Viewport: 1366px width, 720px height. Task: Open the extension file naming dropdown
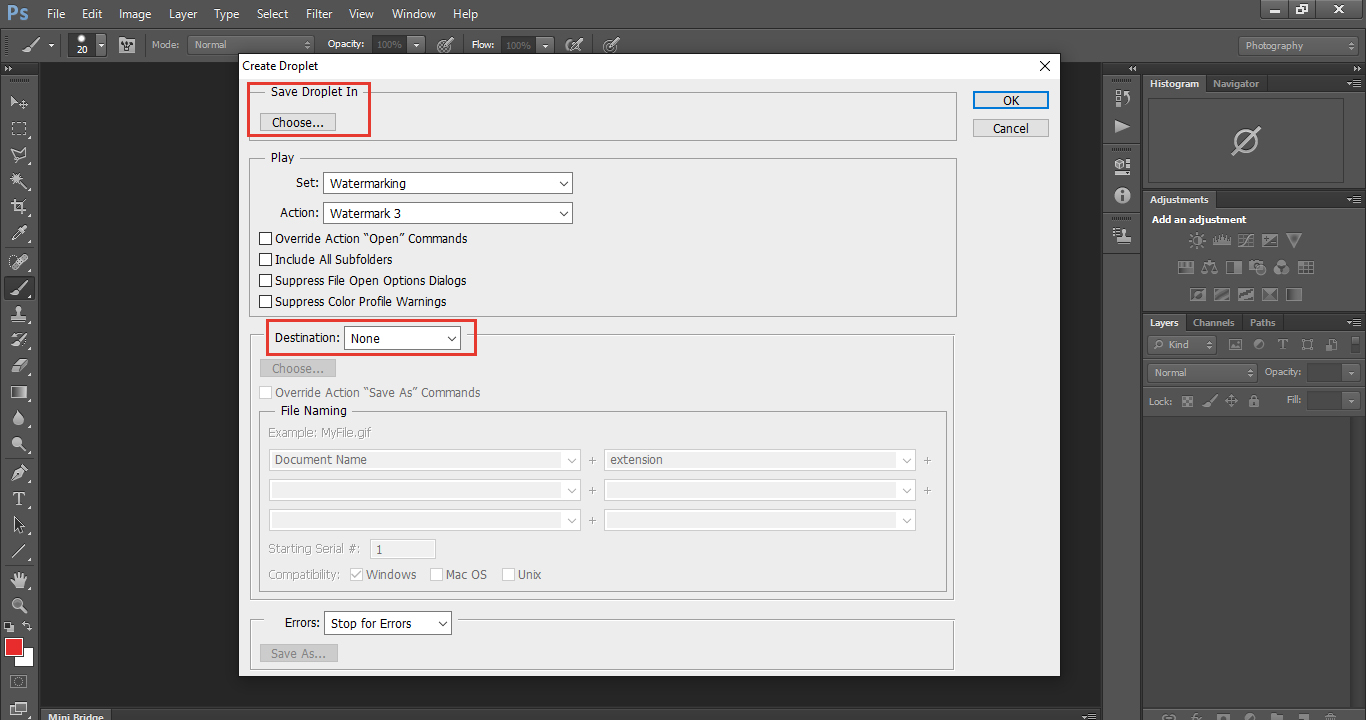(x=760, y=460)
